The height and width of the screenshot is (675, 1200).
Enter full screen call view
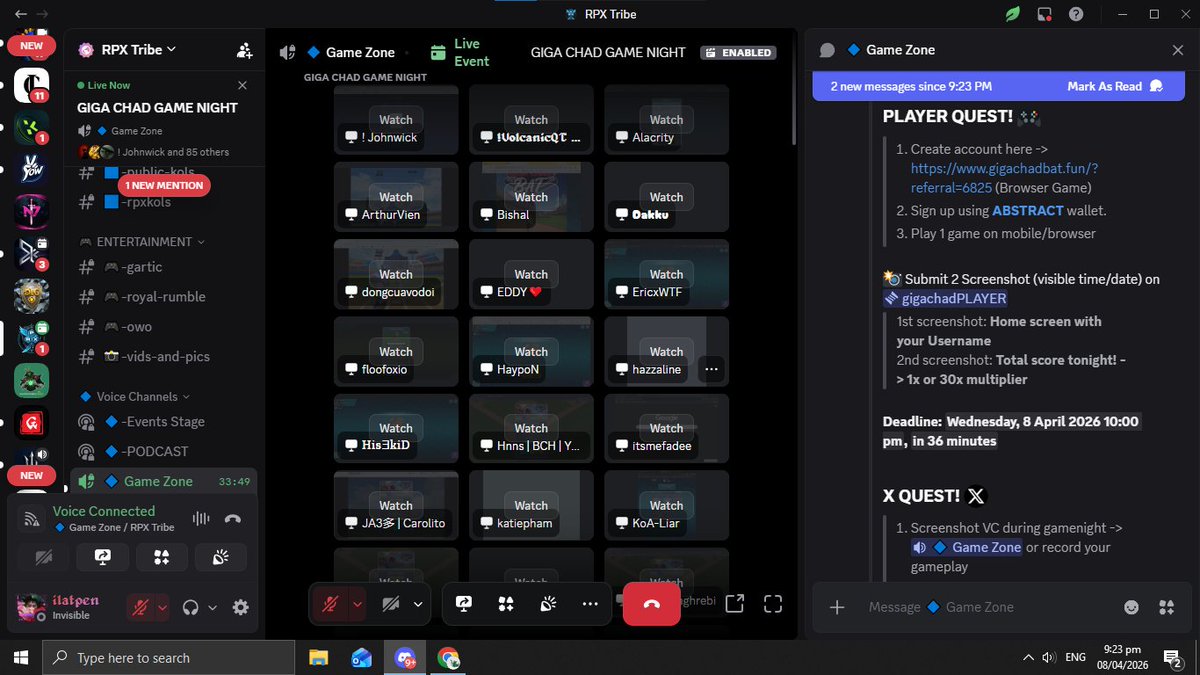[772, 603]
